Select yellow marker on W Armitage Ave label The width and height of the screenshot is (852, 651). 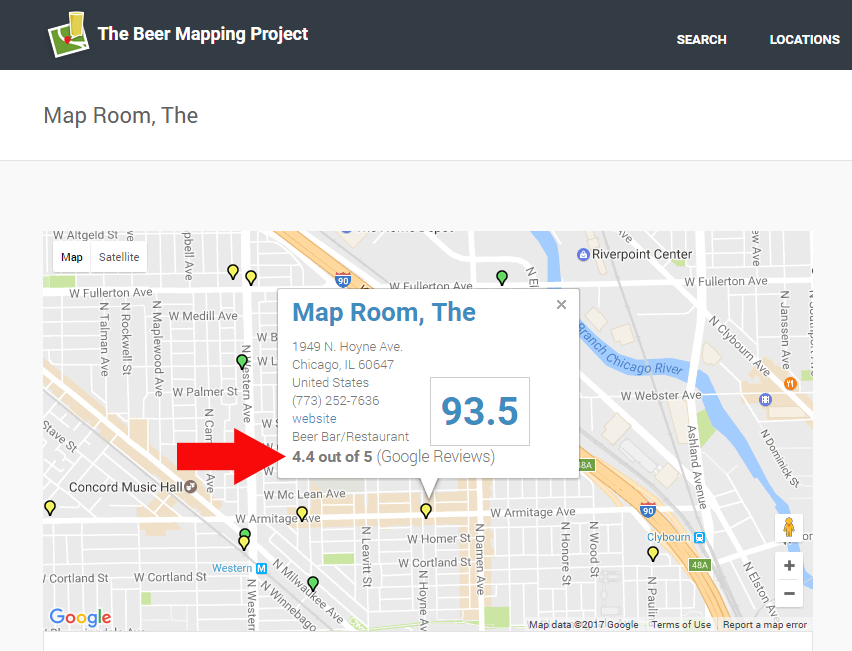(x=302, y=514)
